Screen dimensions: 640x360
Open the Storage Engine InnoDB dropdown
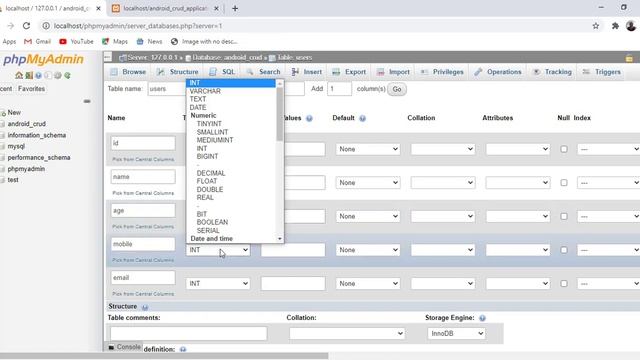coord(456,333)
